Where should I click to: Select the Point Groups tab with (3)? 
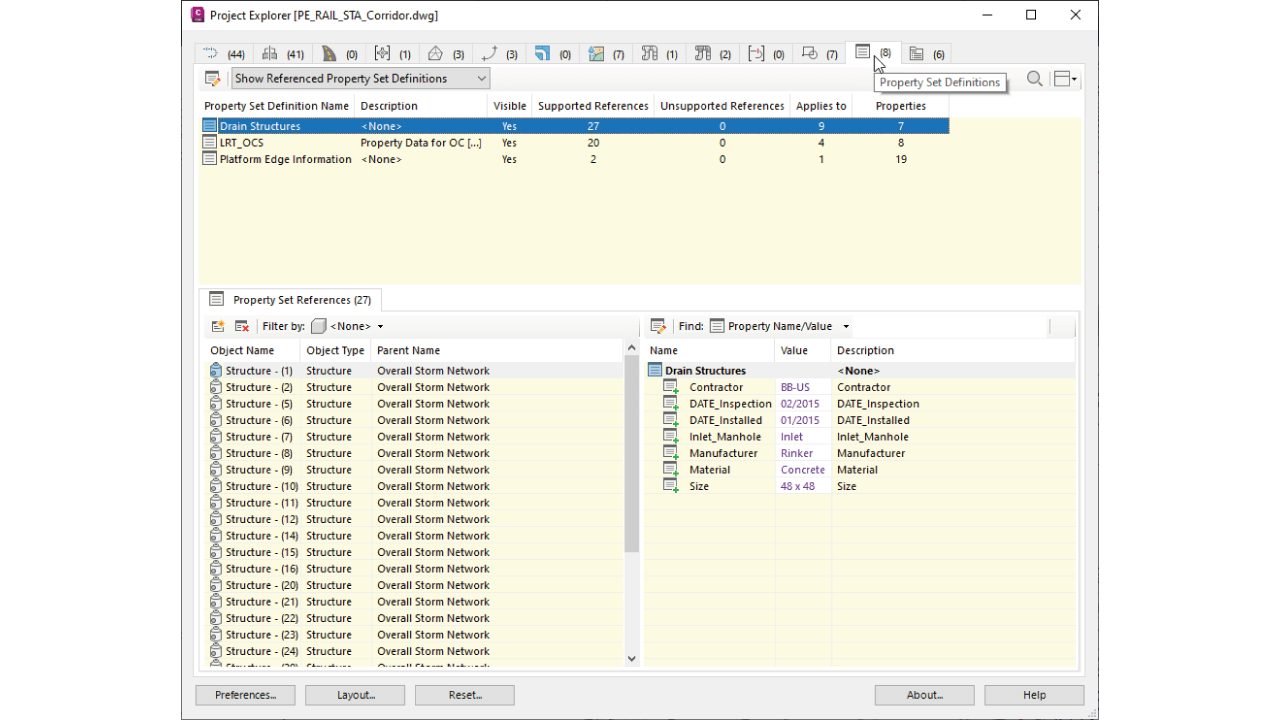pos(447,54)
